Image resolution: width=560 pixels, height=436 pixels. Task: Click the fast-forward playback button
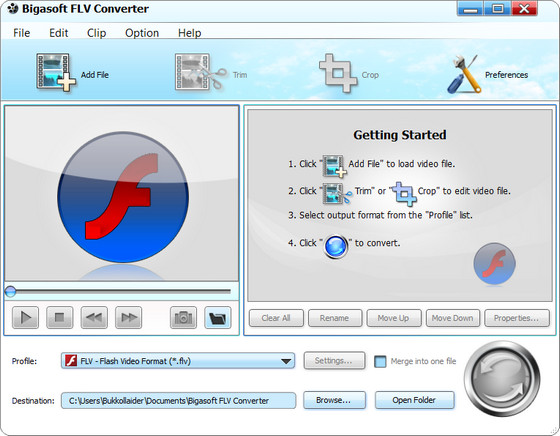(129, 317)
